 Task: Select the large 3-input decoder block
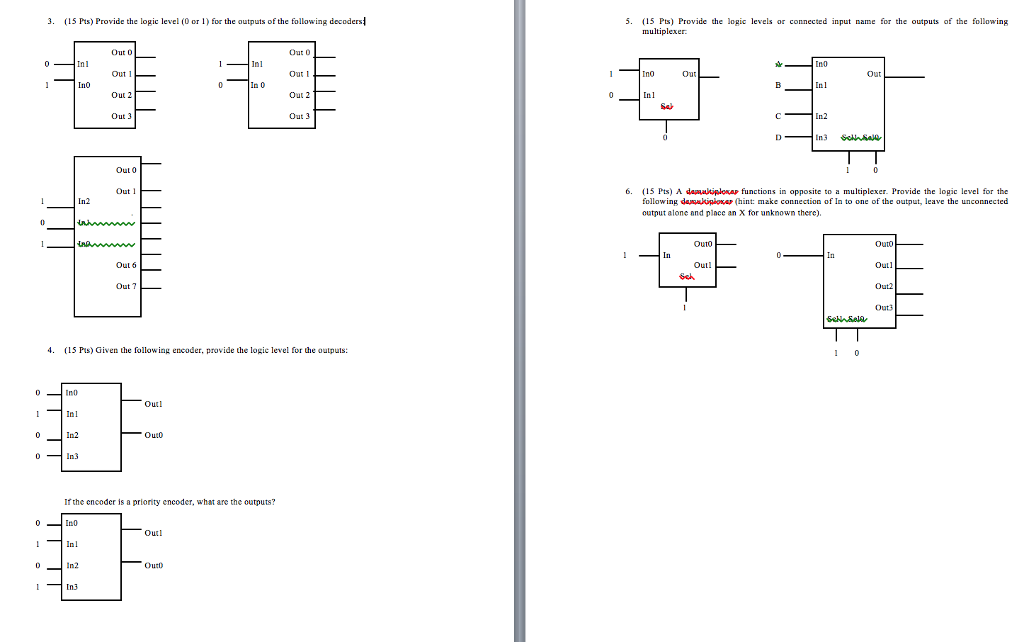pyautogui.click(x=108, y=235)
